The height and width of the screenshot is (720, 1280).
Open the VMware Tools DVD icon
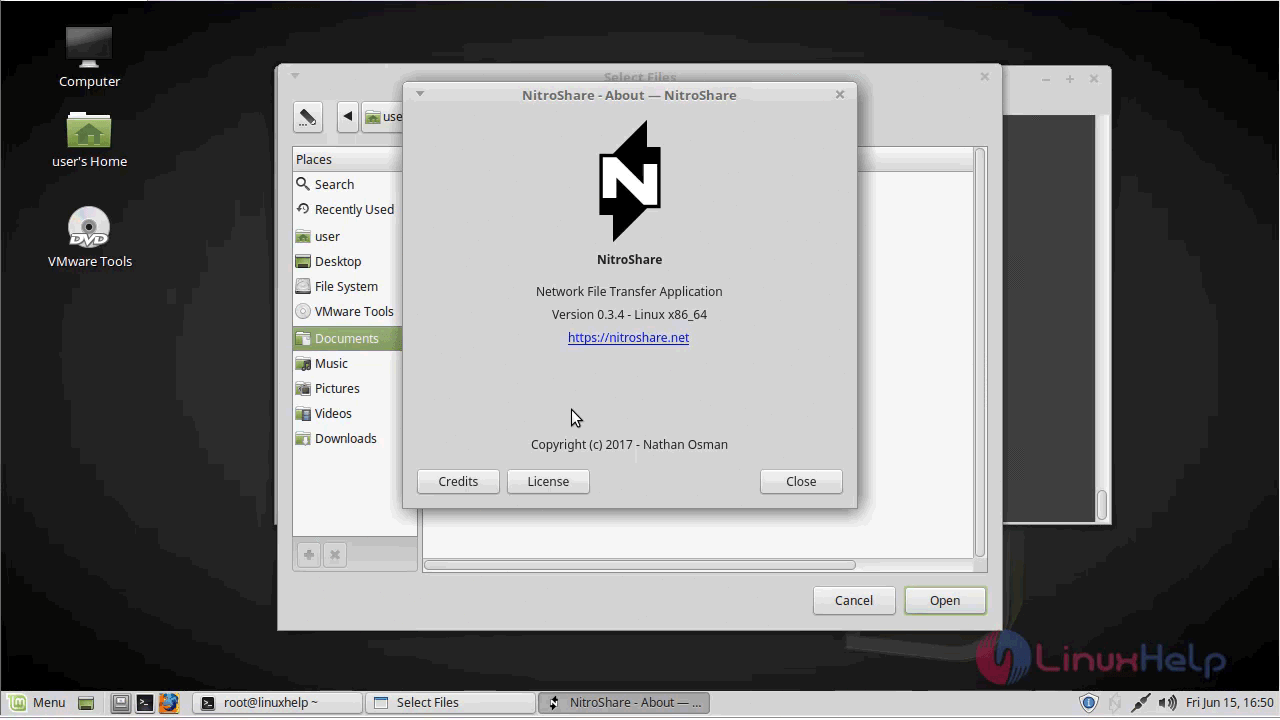(x=89, y=238)
